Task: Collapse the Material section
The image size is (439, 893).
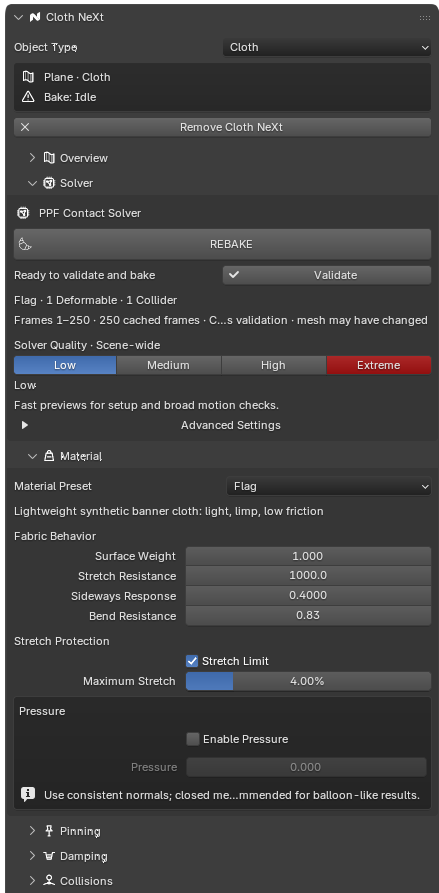Action: tap(32, 456)
